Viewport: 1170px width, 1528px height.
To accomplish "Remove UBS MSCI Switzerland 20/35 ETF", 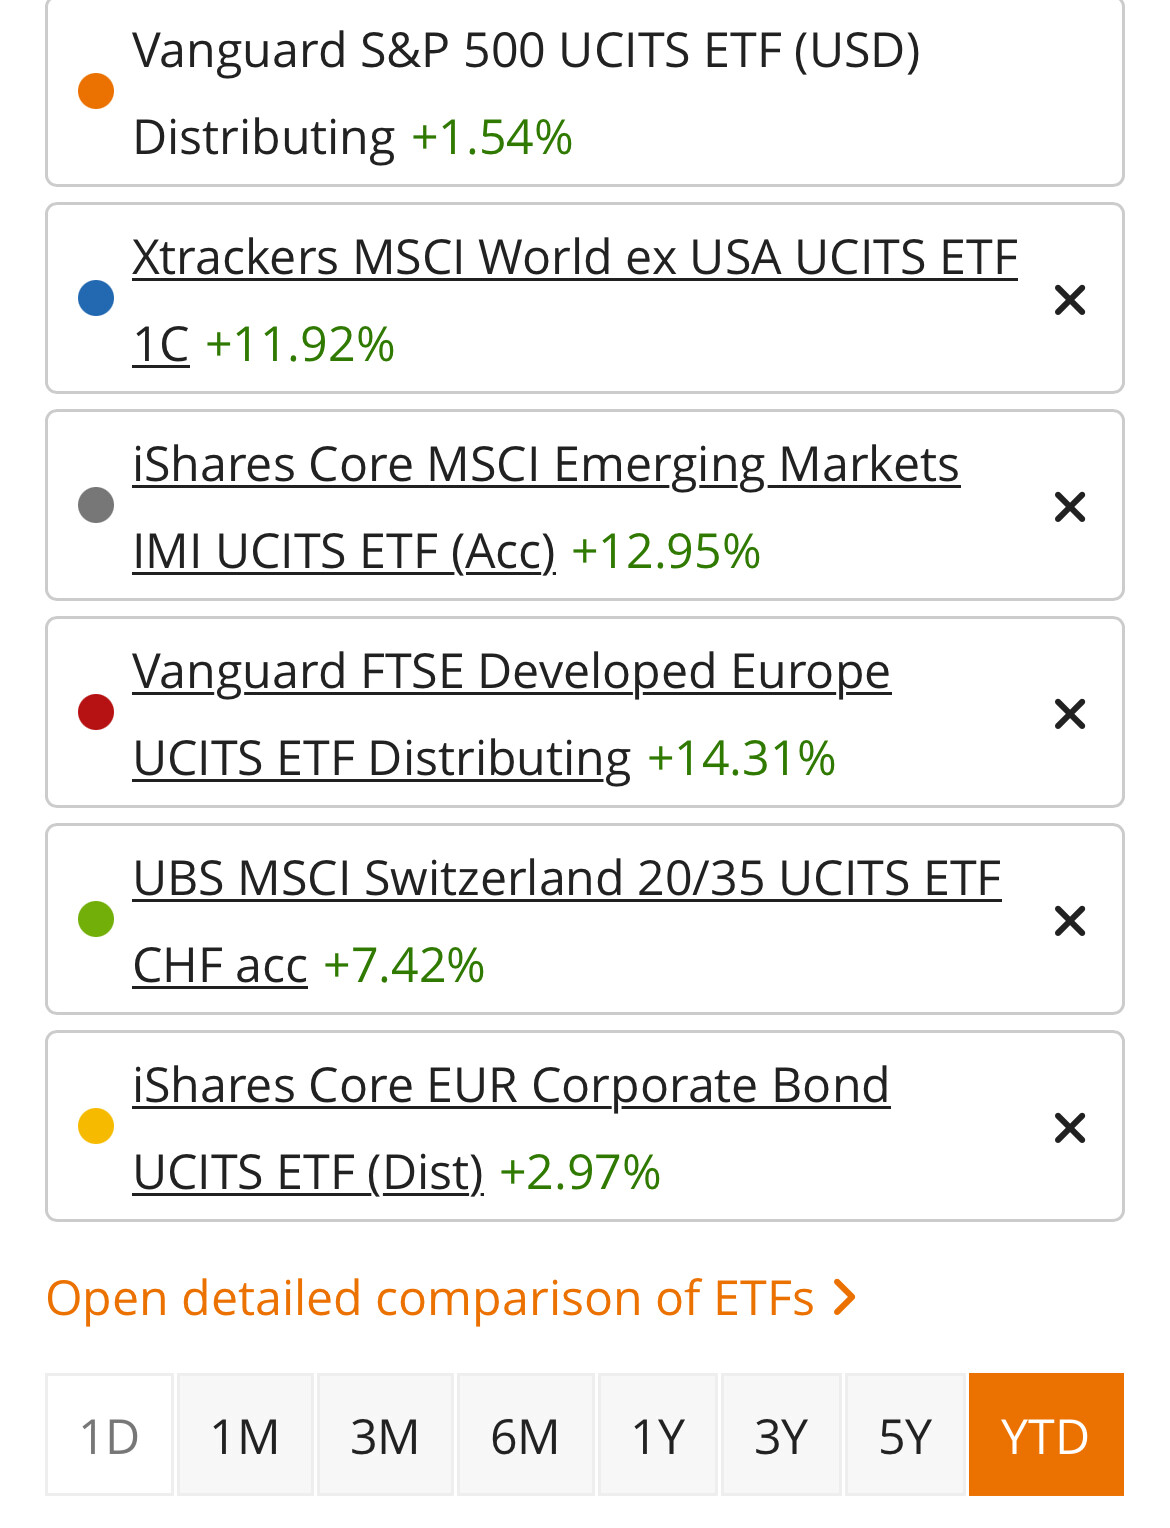I will [1069, 921].
